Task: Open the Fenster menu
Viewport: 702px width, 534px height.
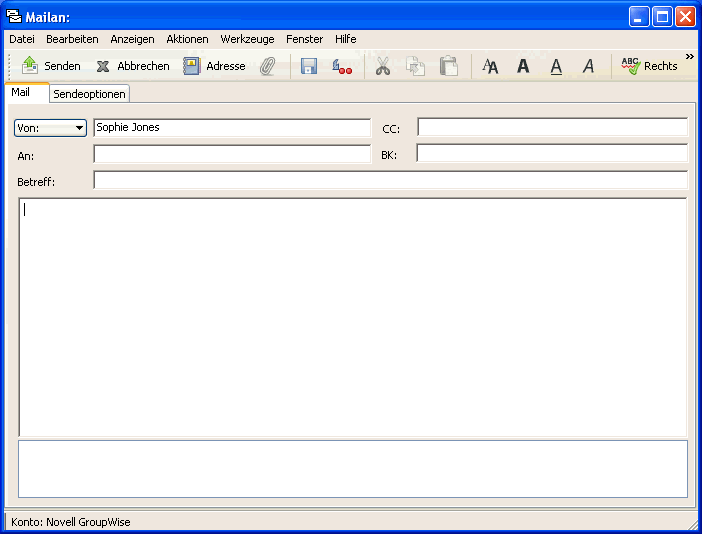Action: click(x=304, y=39)
